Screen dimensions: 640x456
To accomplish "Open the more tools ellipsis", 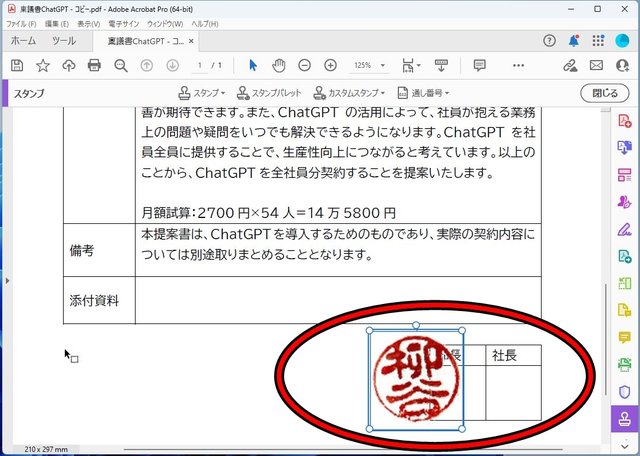I will 518,65.
